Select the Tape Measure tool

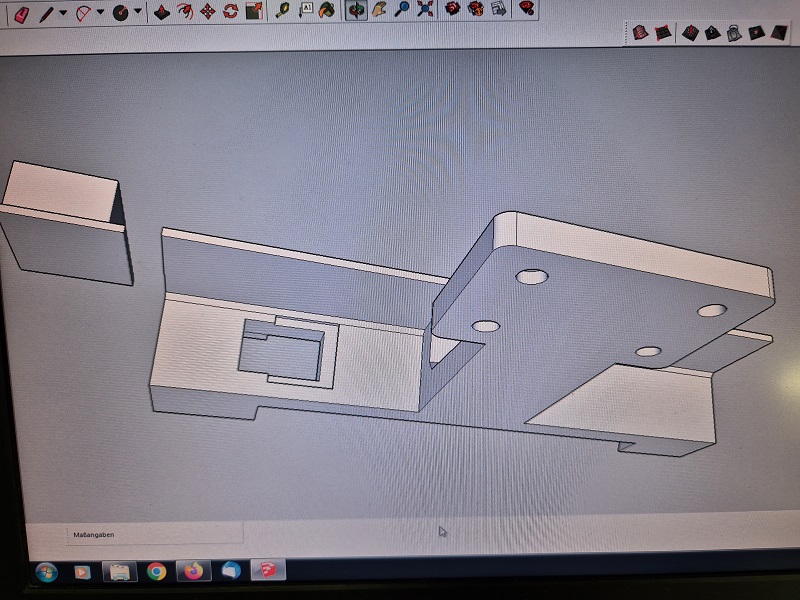pyautogui.click(x=283, y=10)
